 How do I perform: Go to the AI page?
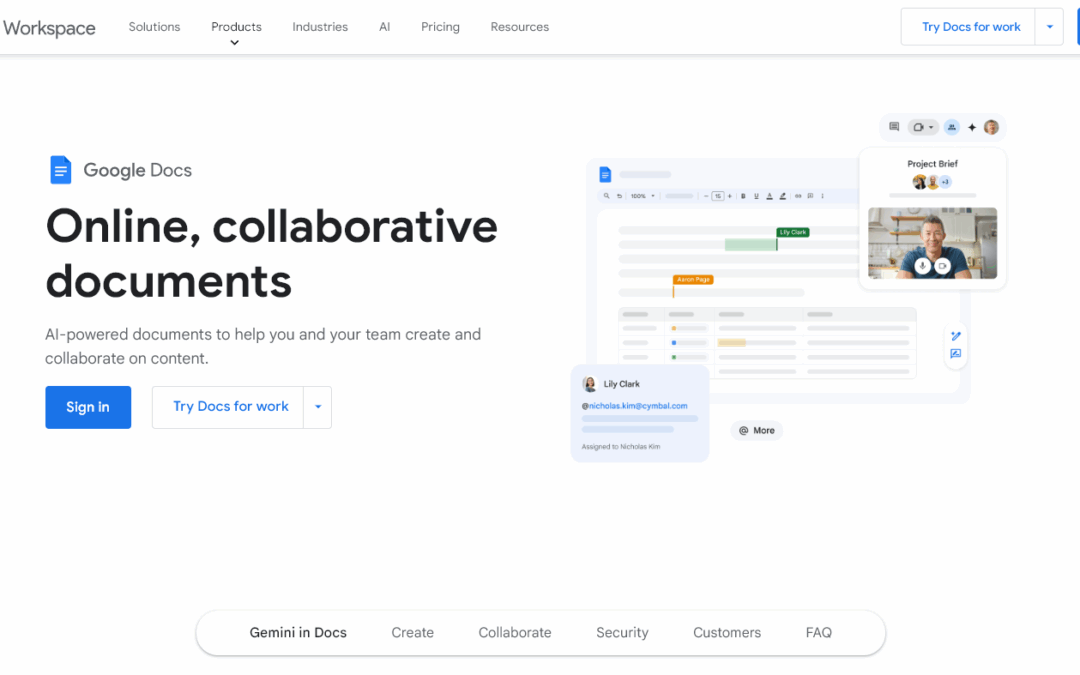(384, 27)
